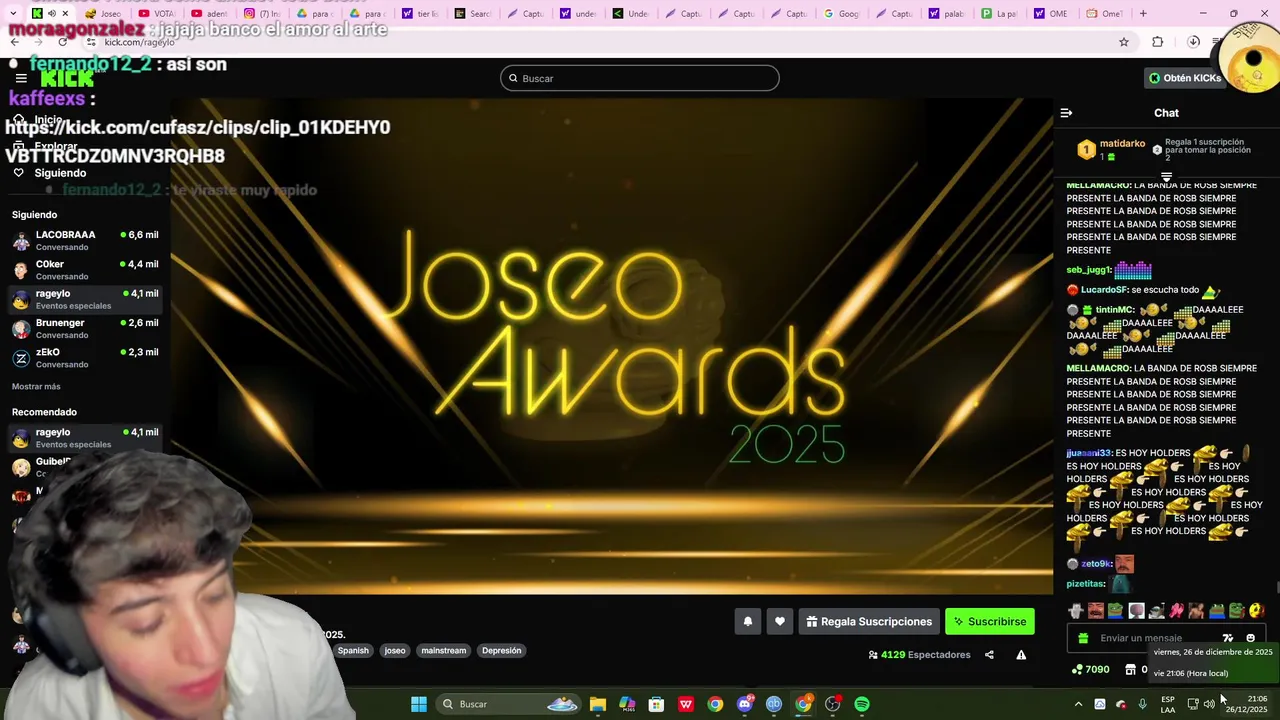The image size is (1280, 720).
Task: Click username zeto9k in chat
Action: click(x=1095, y=564)
